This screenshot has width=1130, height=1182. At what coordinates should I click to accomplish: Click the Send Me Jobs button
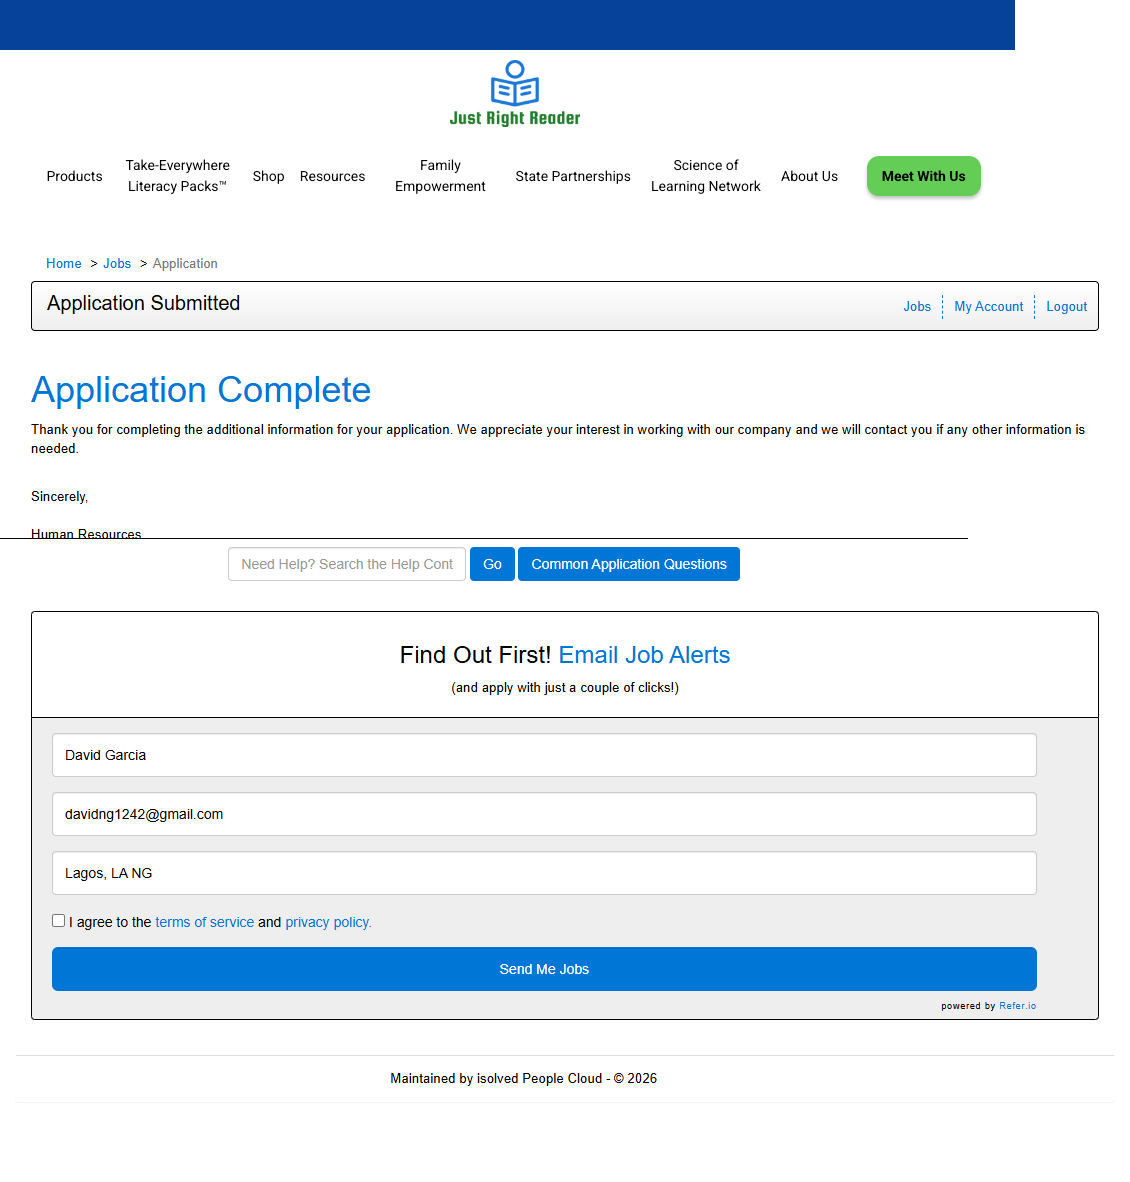[x=544, y=969]
